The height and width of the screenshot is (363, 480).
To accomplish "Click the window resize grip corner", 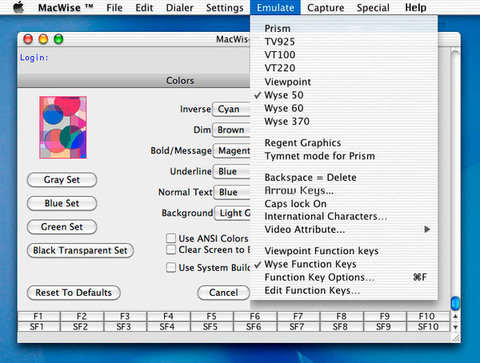I will tap(456, 338).
